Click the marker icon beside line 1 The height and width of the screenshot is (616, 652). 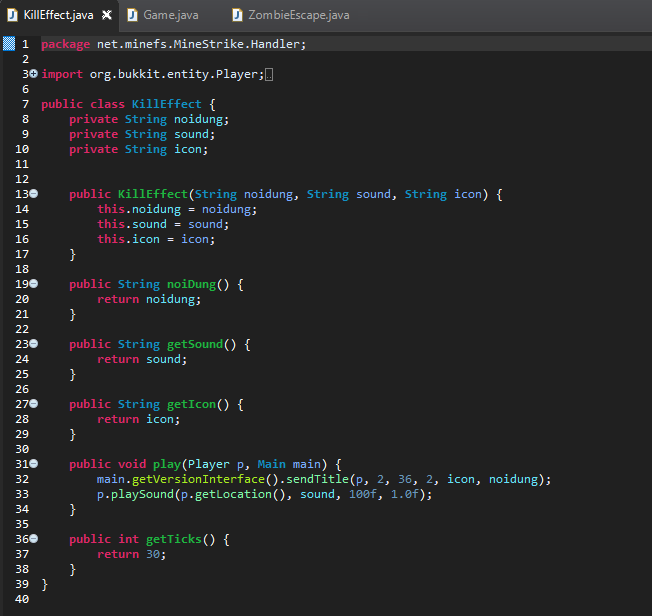pyautogui.click(x=8, y=44)
